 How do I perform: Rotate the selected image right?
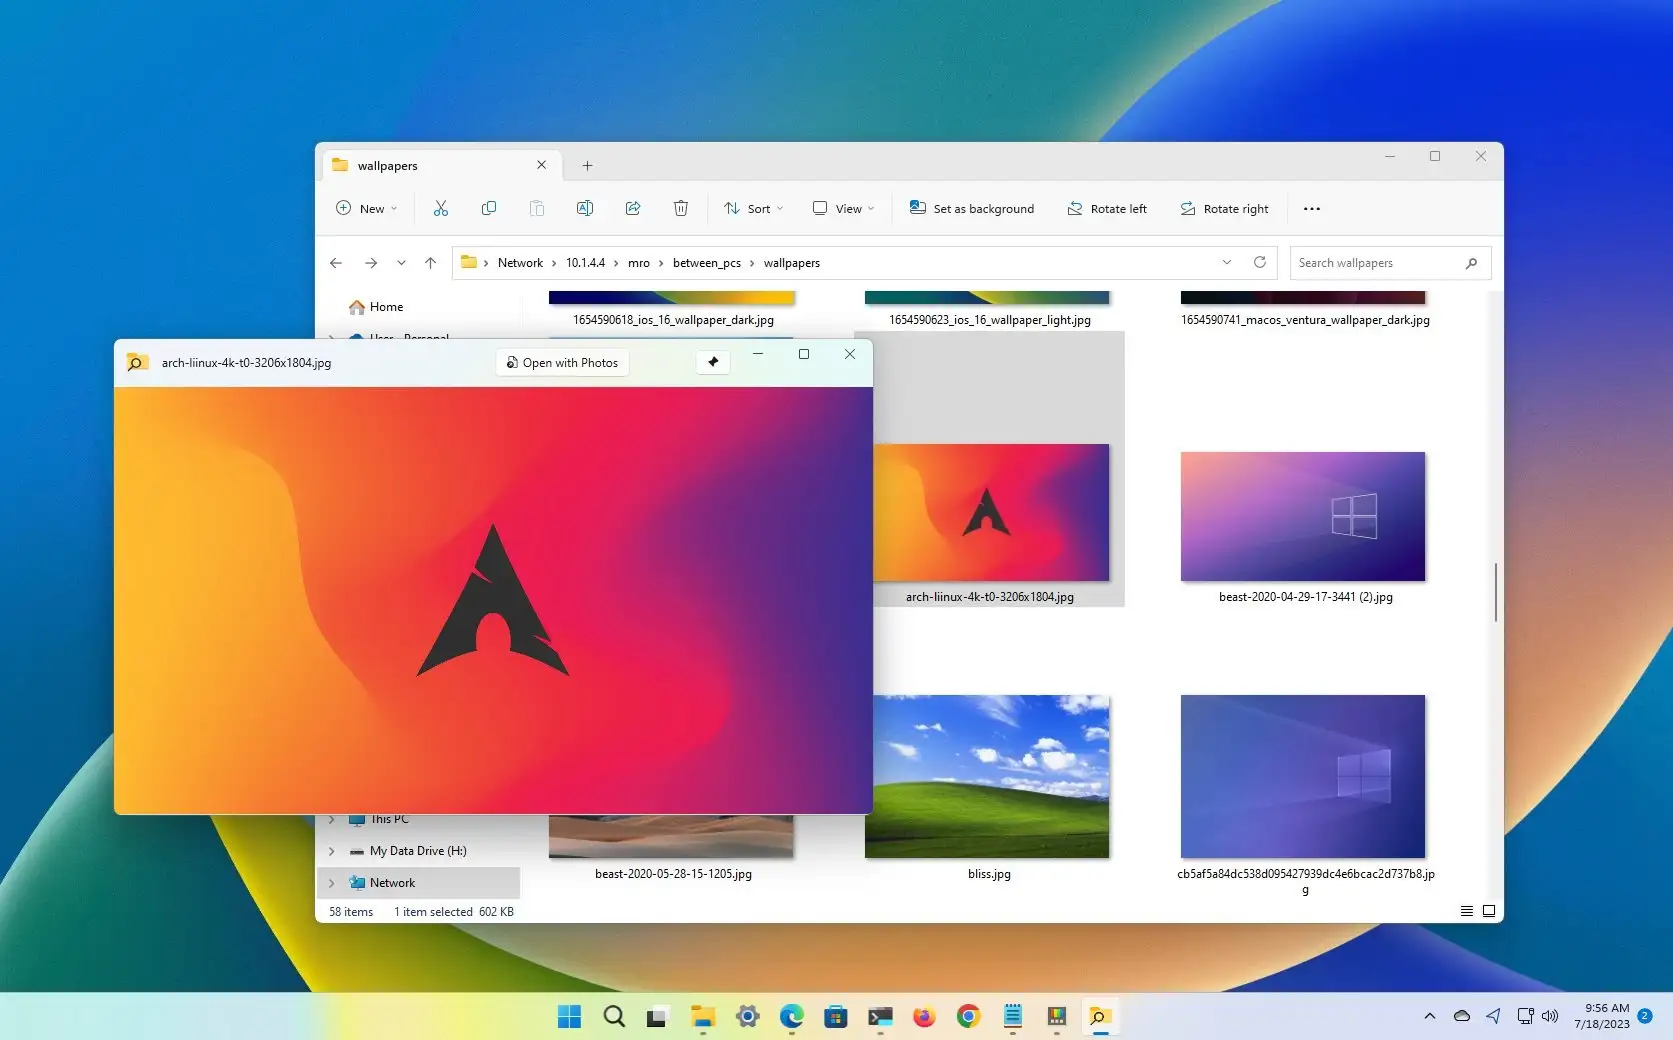[1224, 208]
